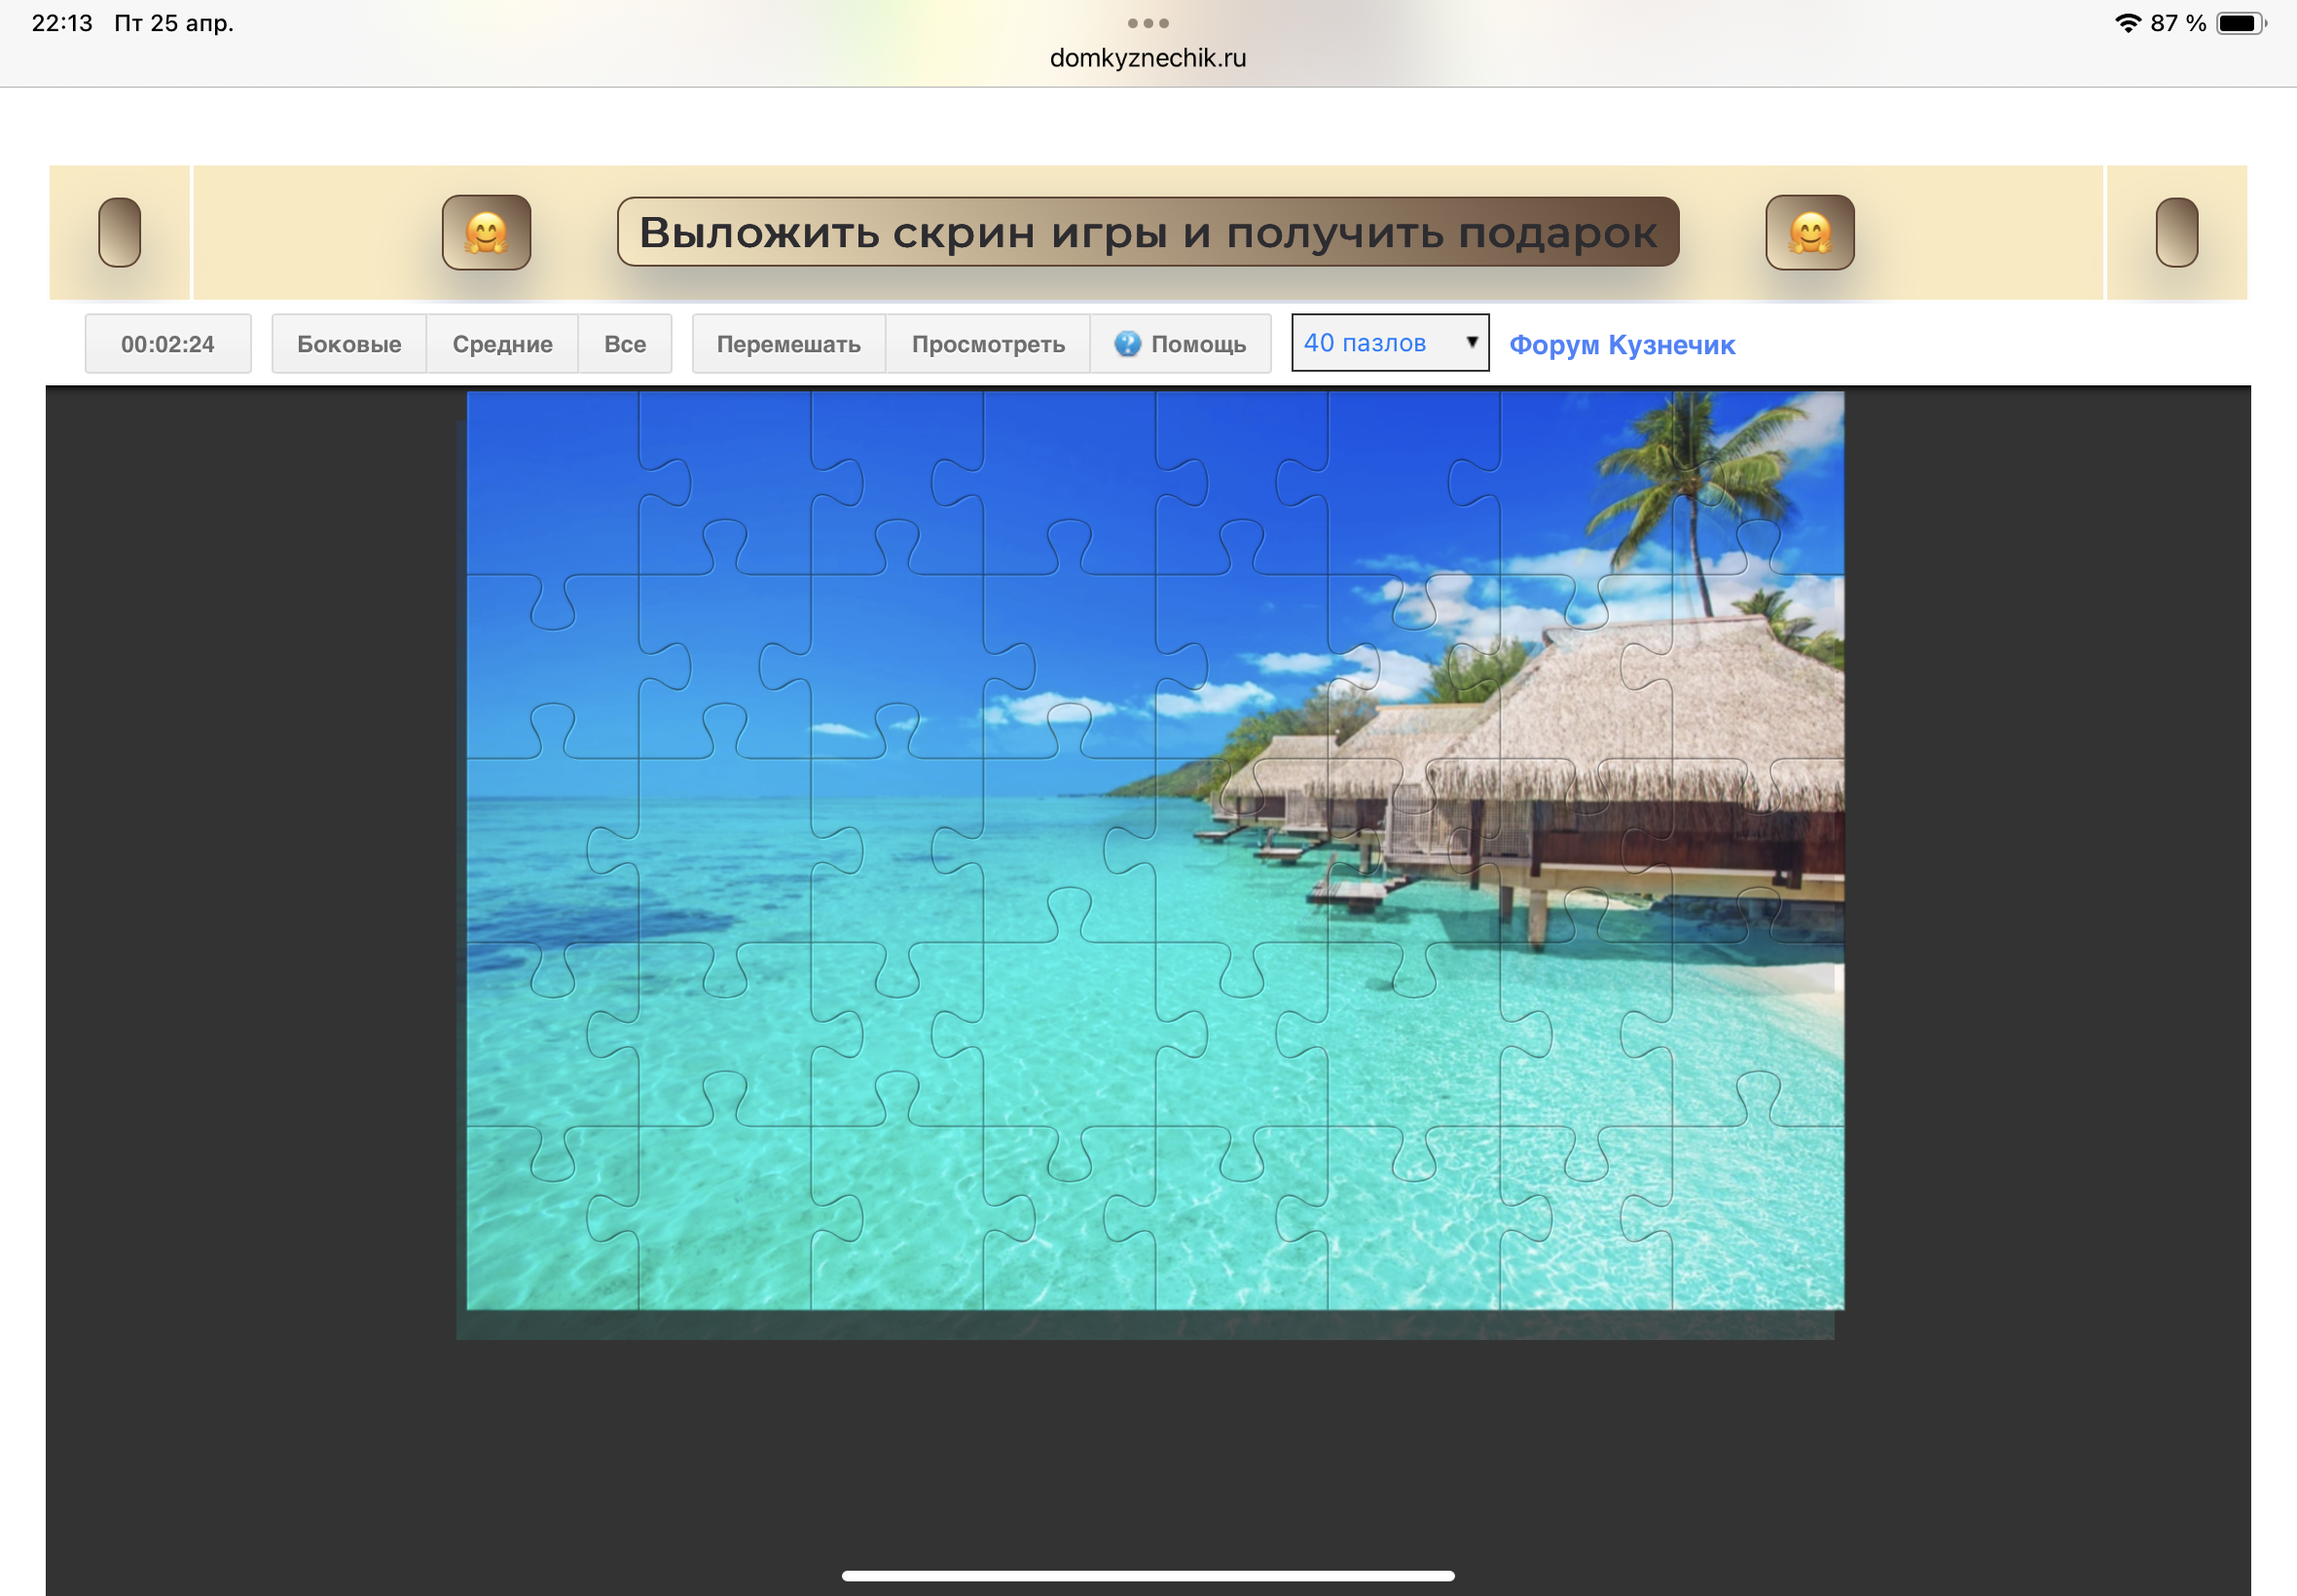Tap the domkyznechik.ru address bar
The image size is (2297, 1596).
pyautogui.click(x=1147, y=58)
